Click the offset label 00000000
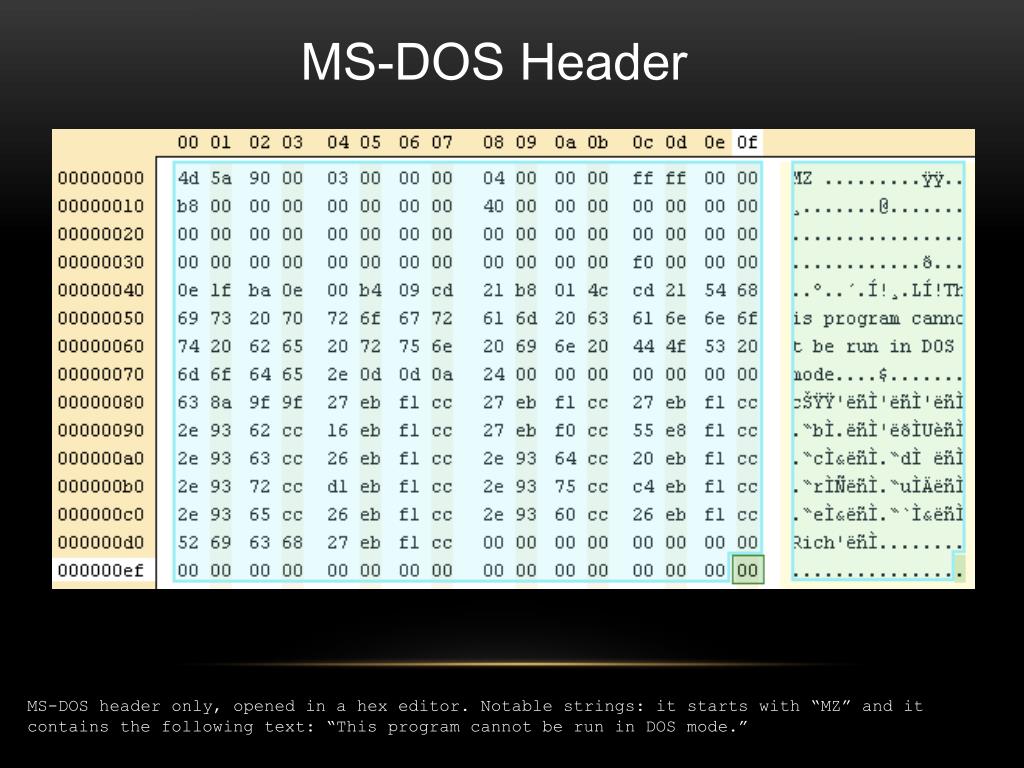This screenshot has width=1024, height=768. (x=101, y=178)
